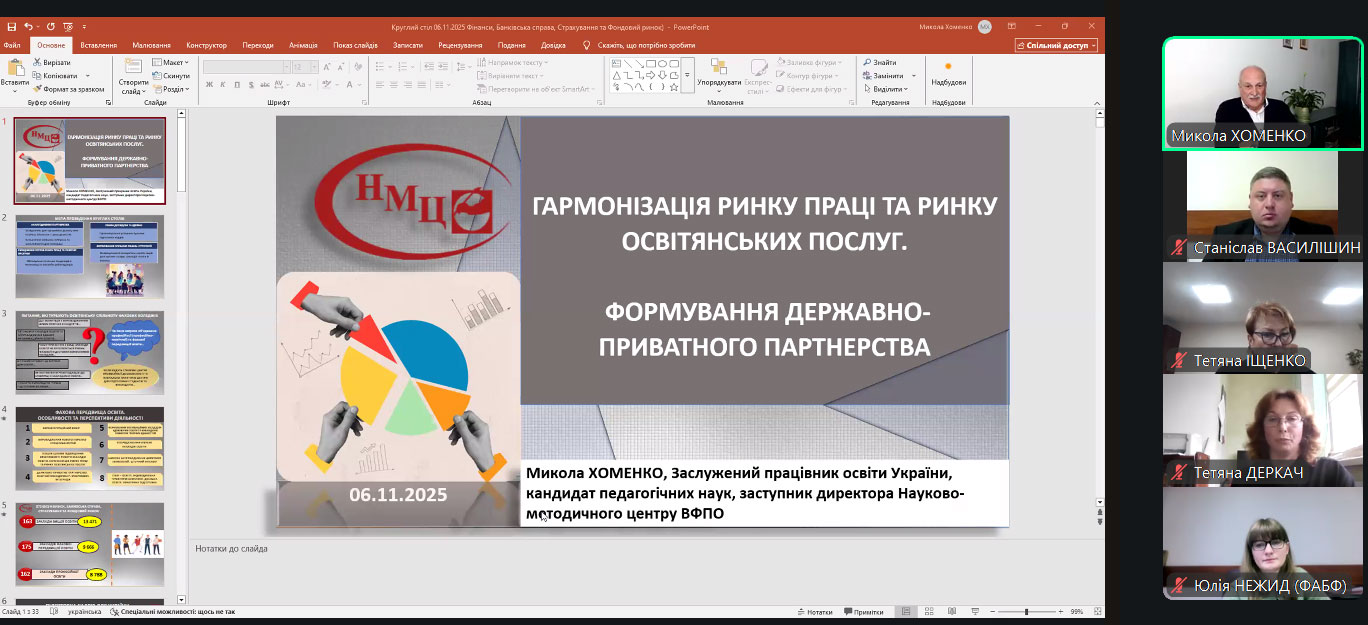Switch to the Анімація ribbon tab

pos(303,45)
